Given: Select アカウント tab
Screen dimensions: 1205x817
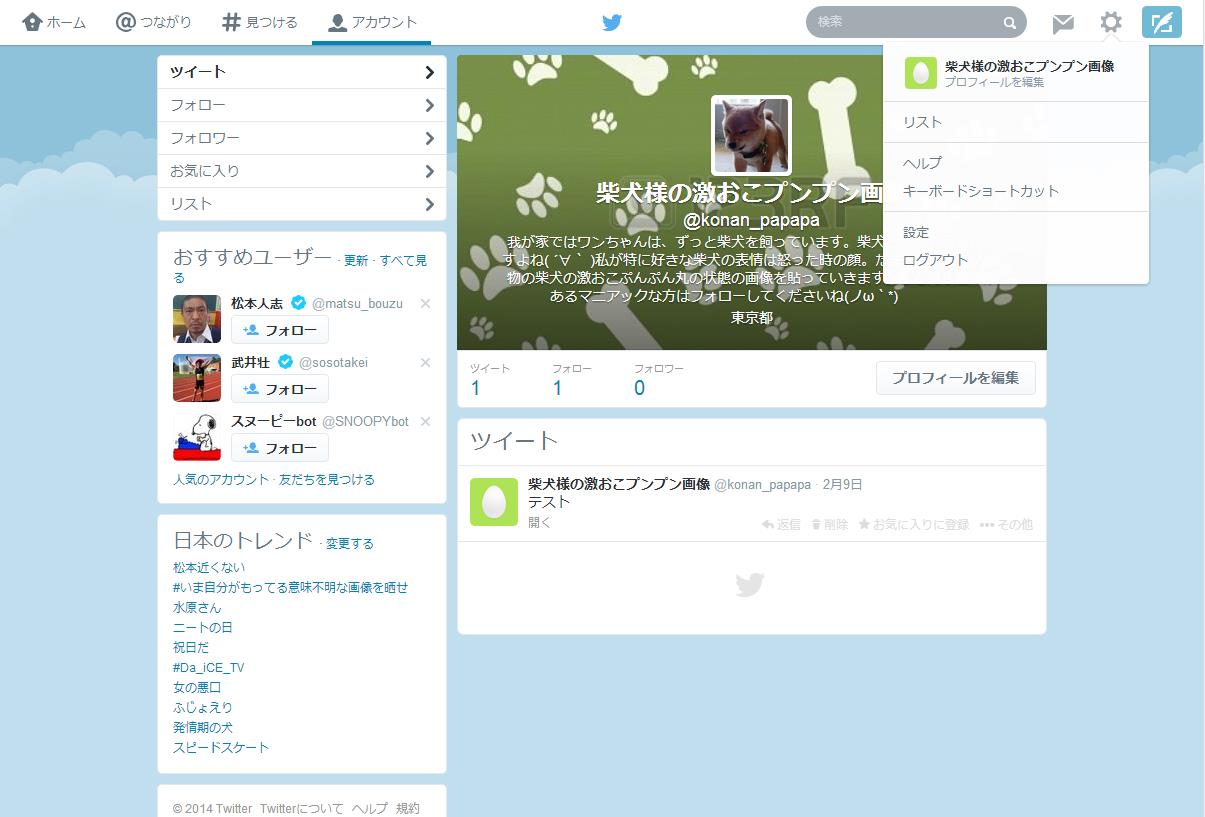Looking at the screenshot, I should (372, 22).
